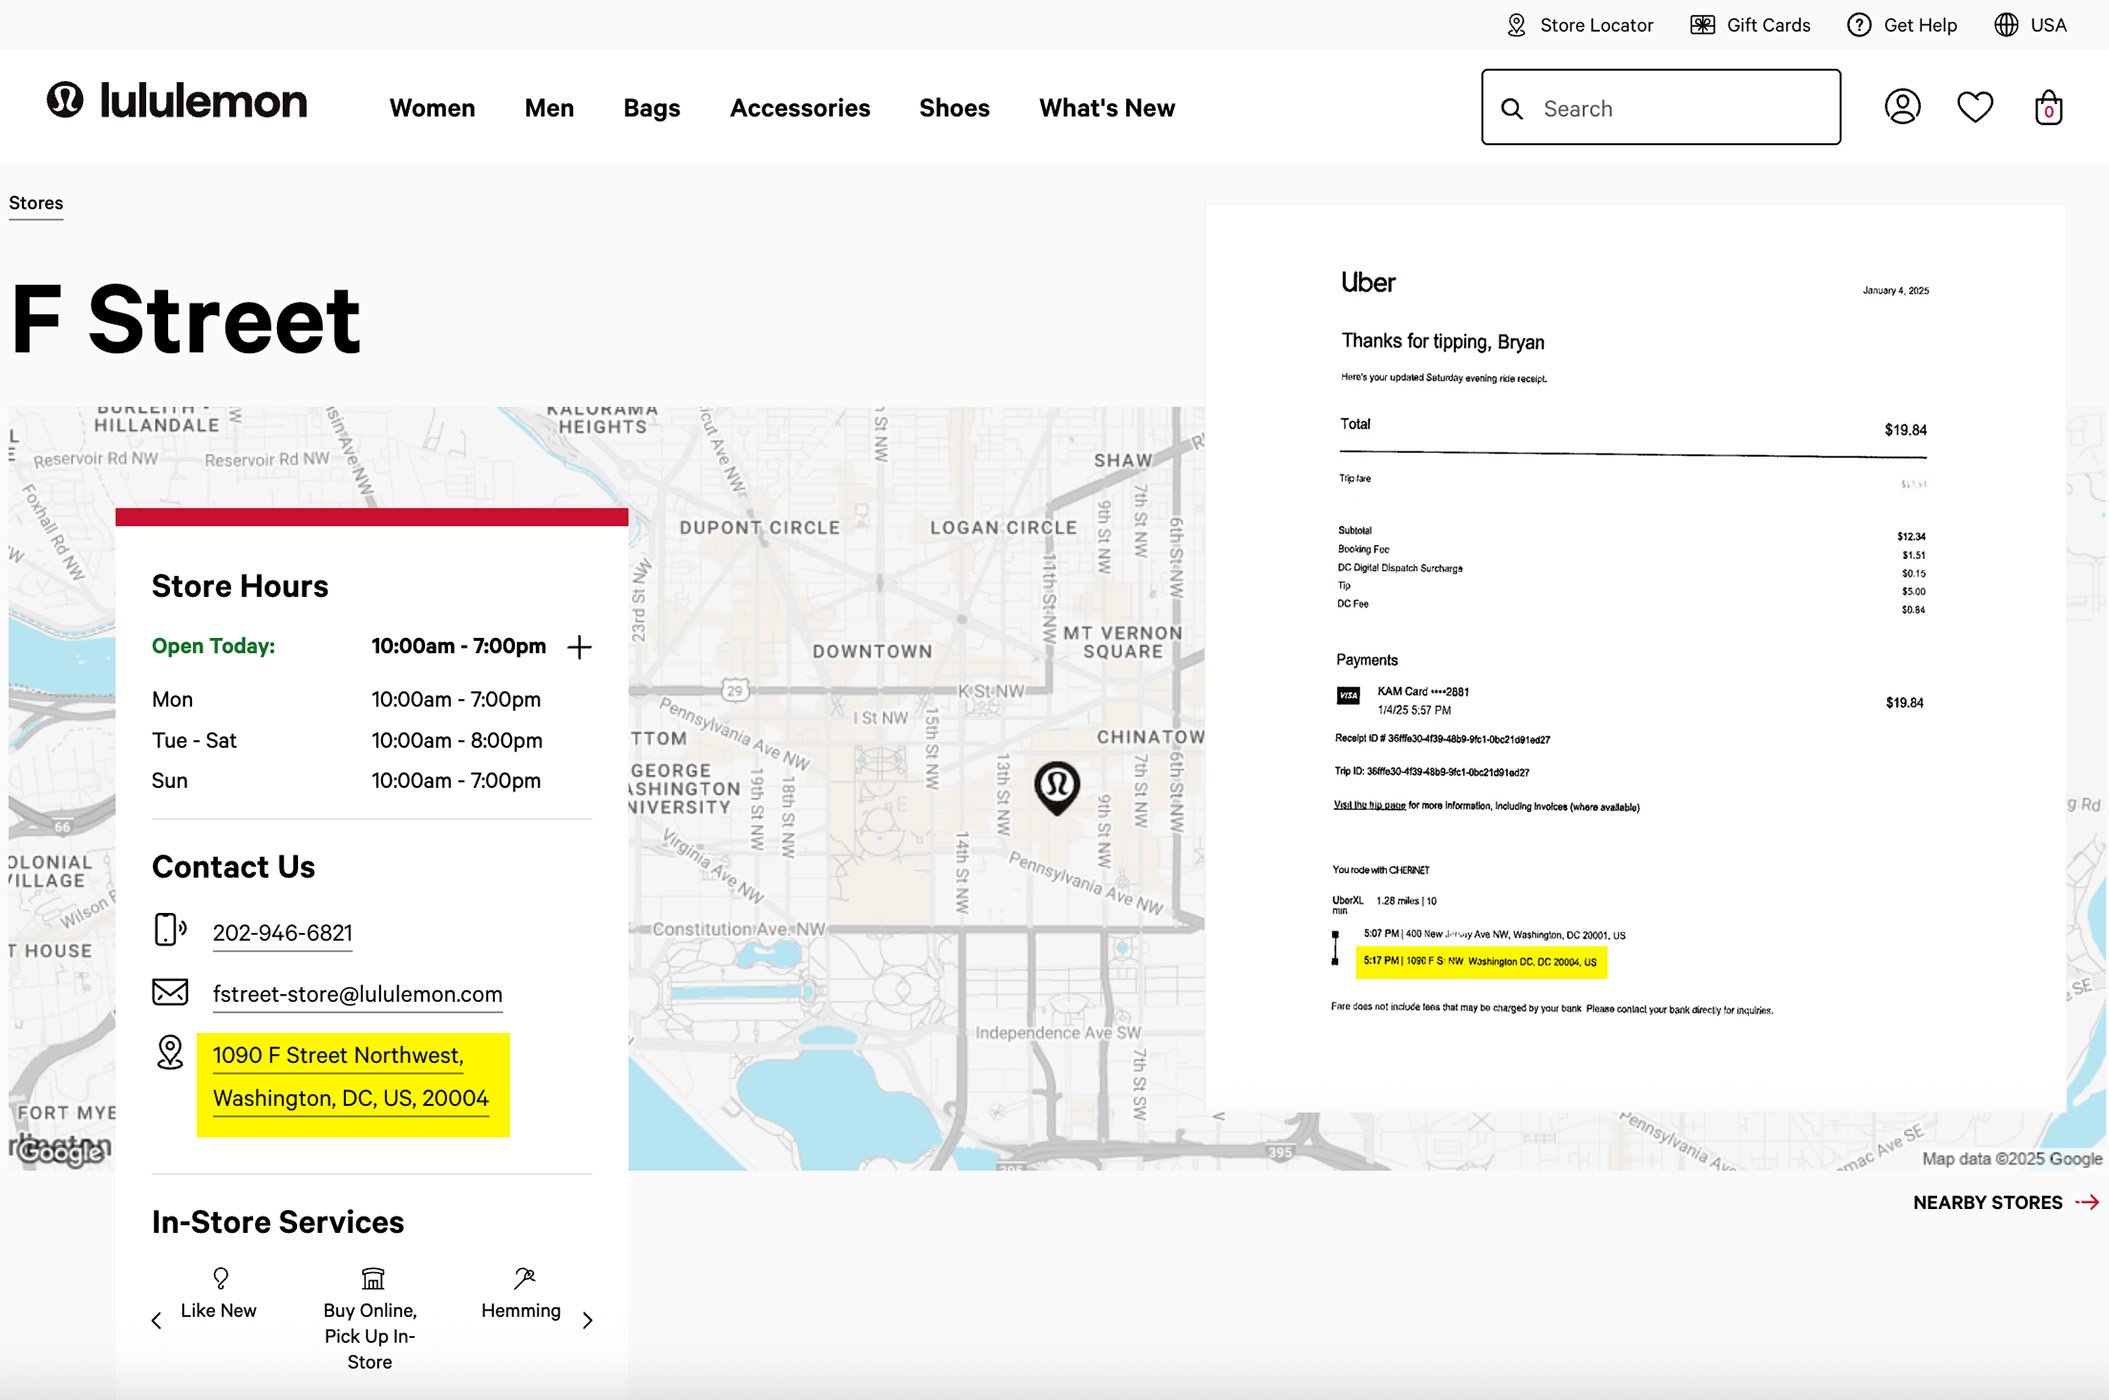The image size is (2109, 1400).
Task: Open the Accessories menu
Action: [800, 108]
